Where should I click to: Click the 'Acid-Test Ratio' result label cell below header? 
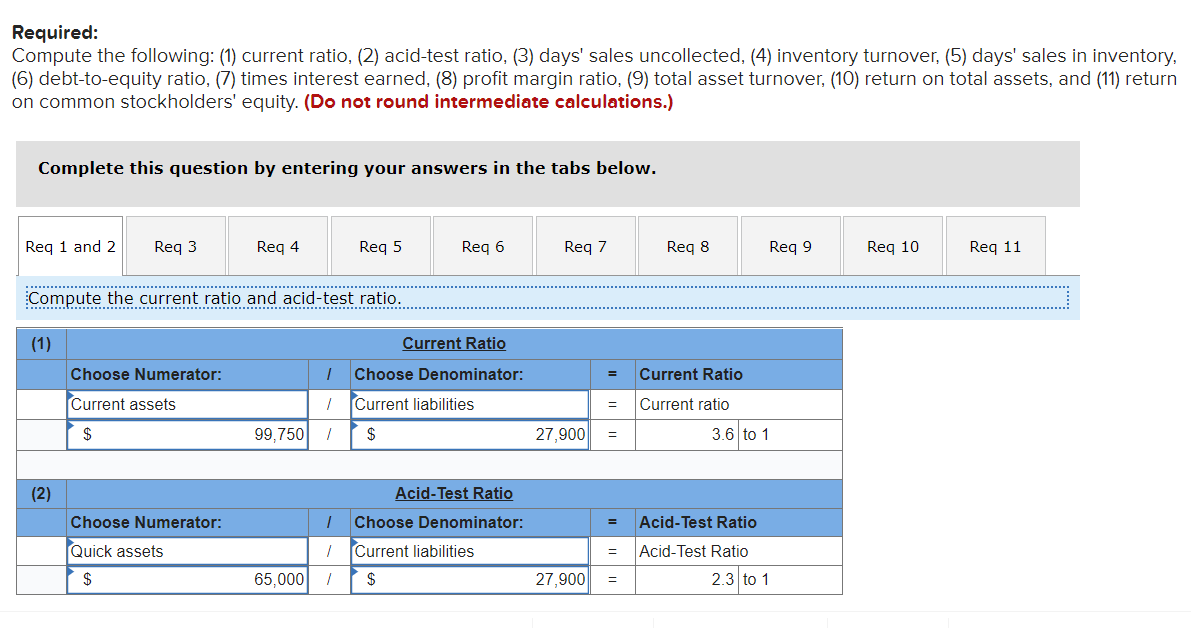738,551
